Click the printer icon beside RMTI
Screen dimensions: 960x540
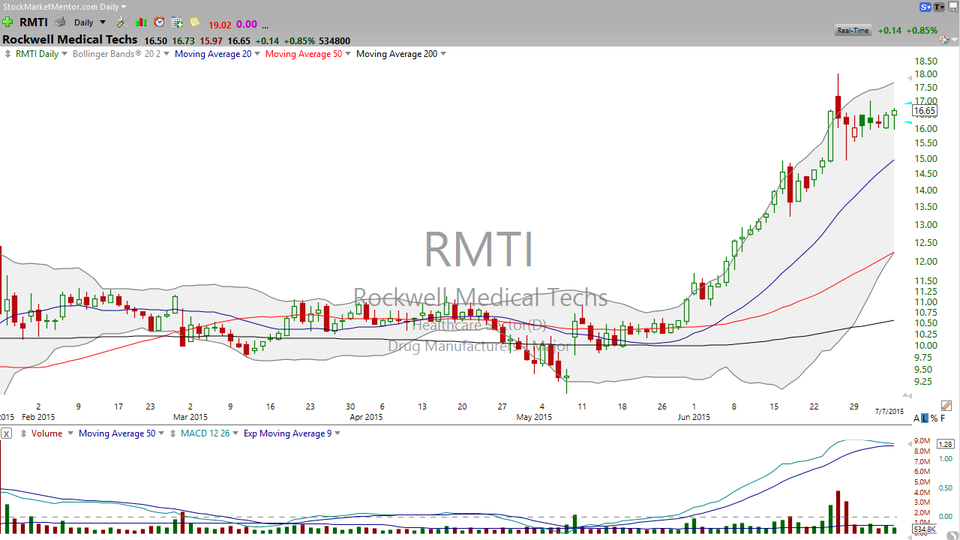point(60,22)
